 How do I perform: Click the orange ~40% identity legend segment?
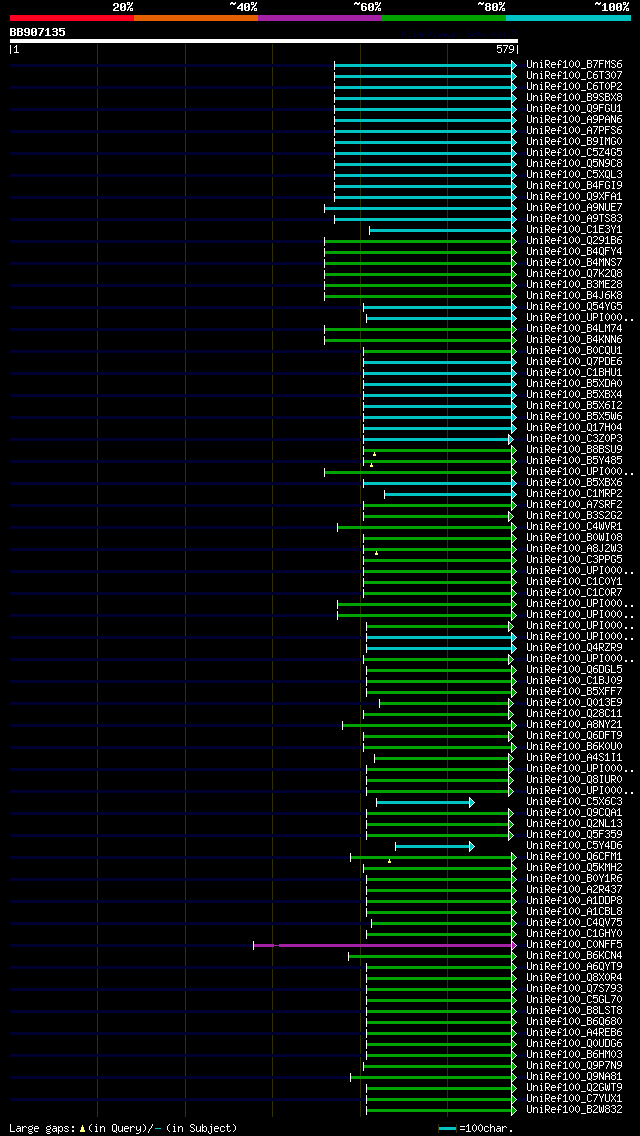point(196,17)
